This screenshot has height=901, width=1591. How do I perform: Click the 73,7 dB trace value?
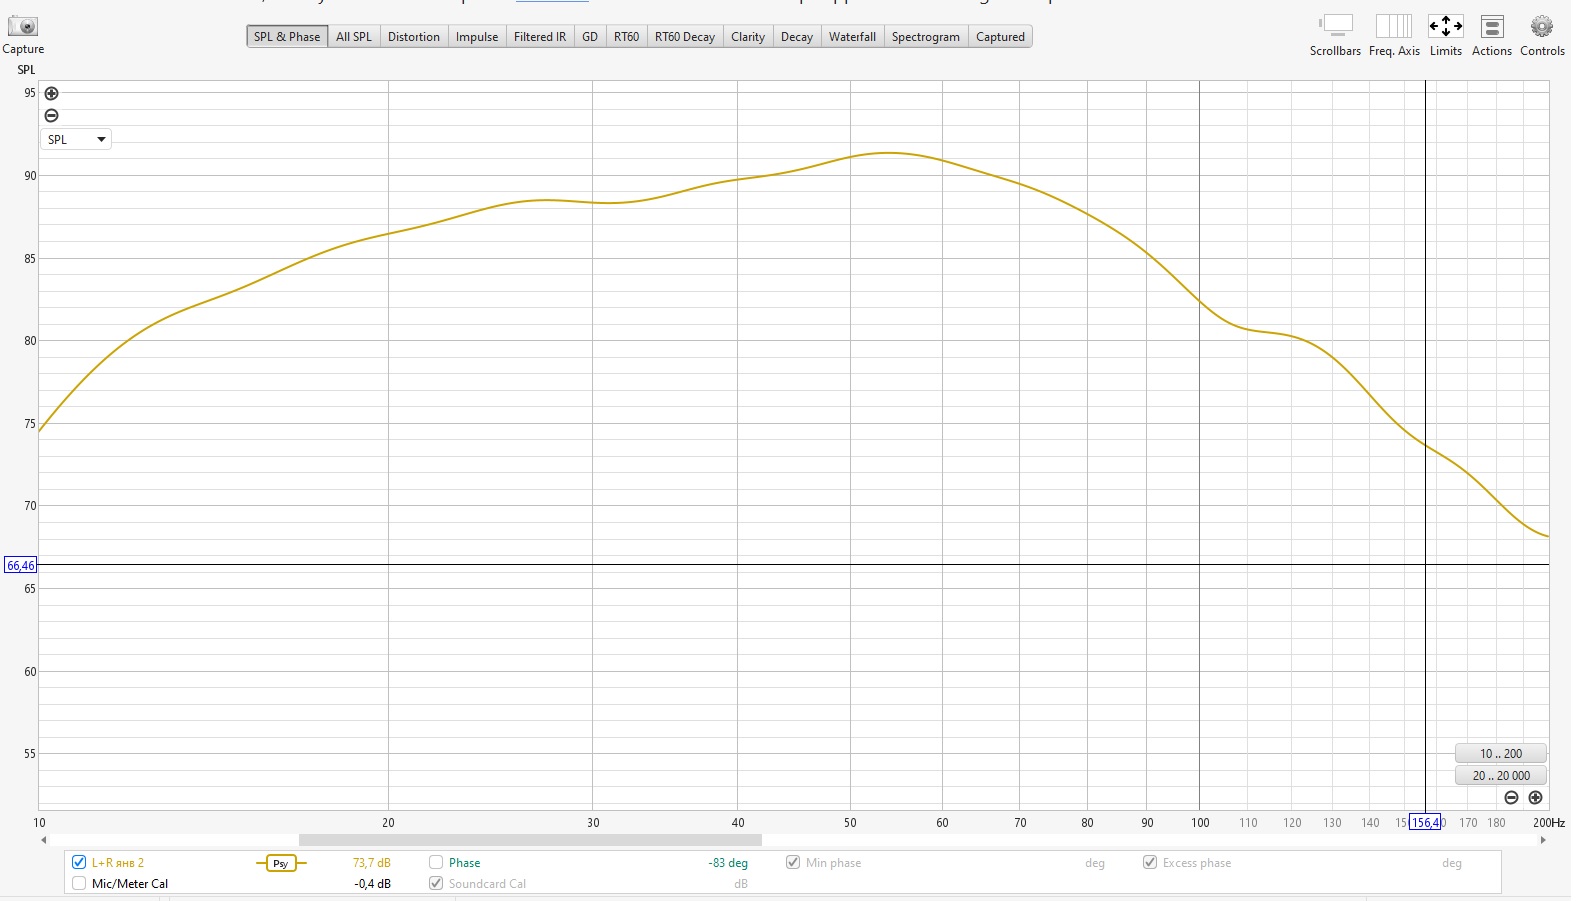pos(372,863)
